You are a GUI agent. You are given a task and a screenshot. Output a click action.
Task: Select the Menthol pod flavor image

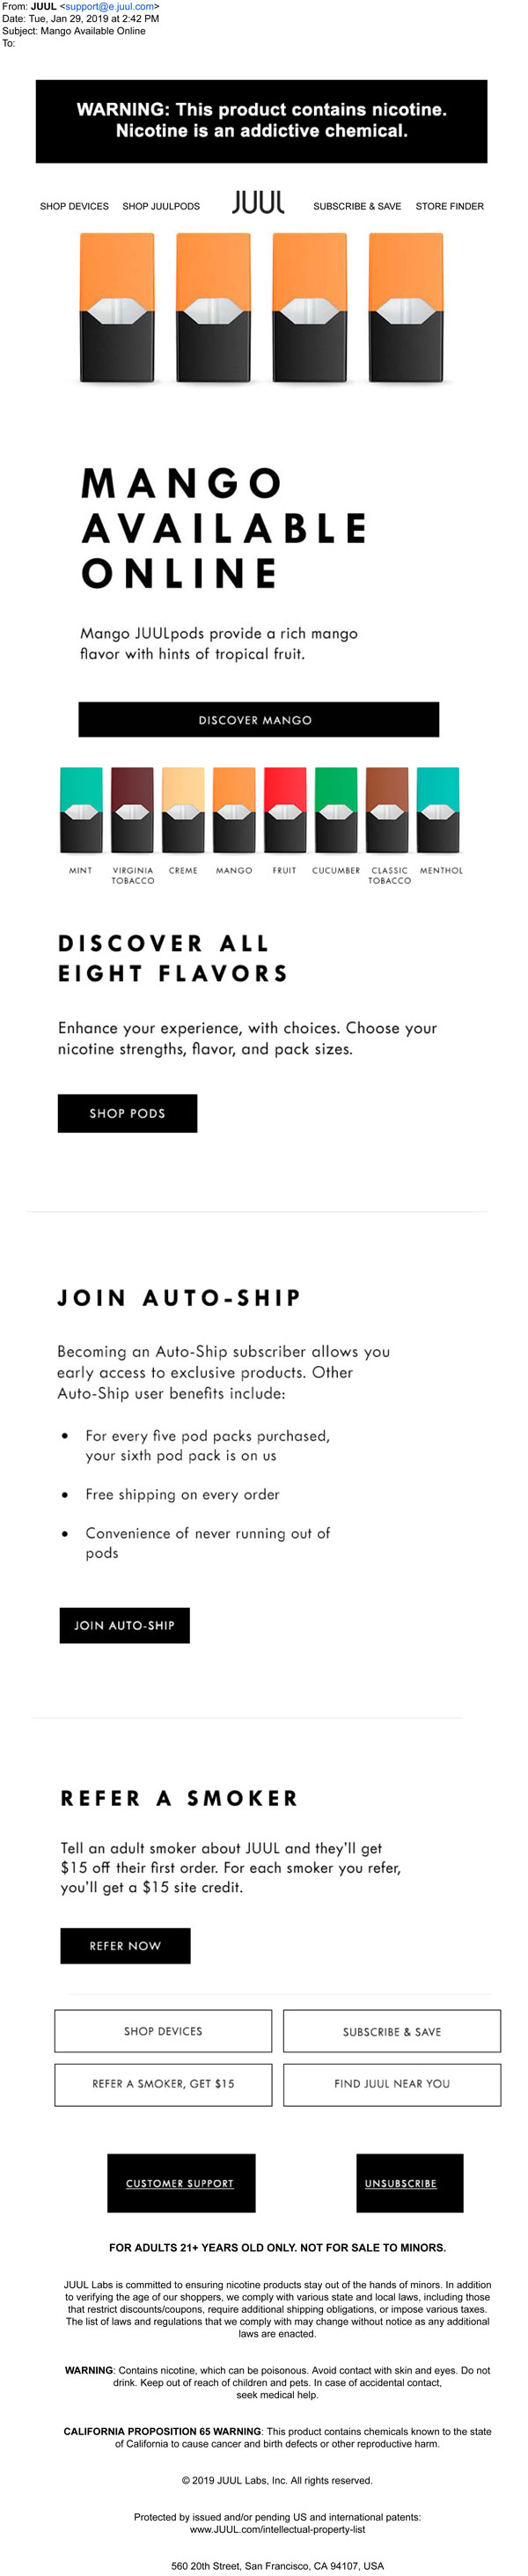click(438, 809)
